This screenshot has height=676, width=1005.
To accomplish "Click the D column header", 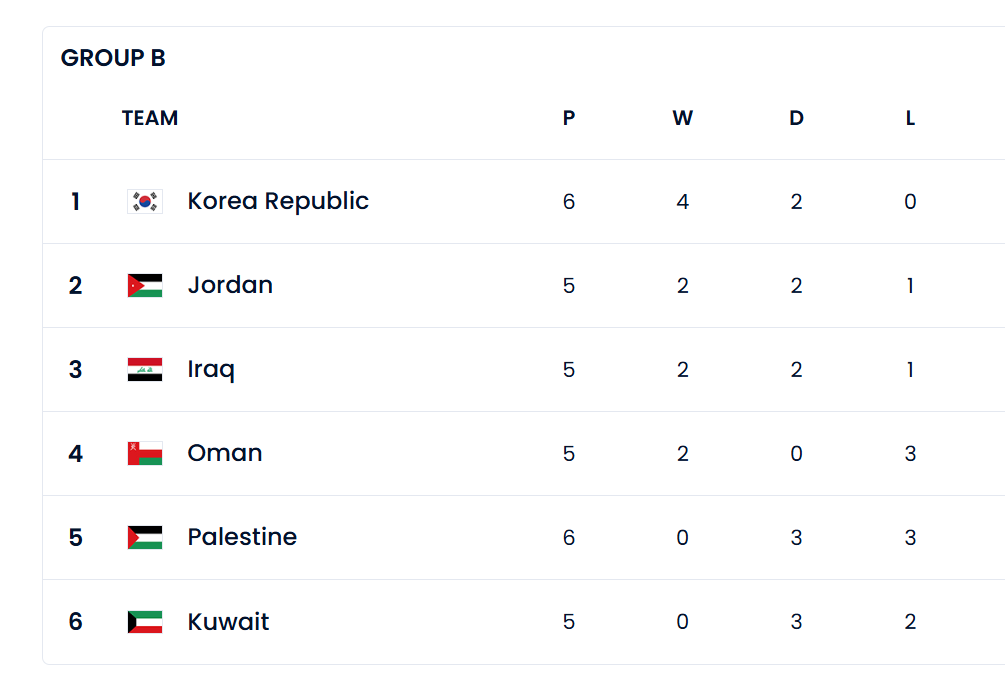I will (x=796, y=118).
